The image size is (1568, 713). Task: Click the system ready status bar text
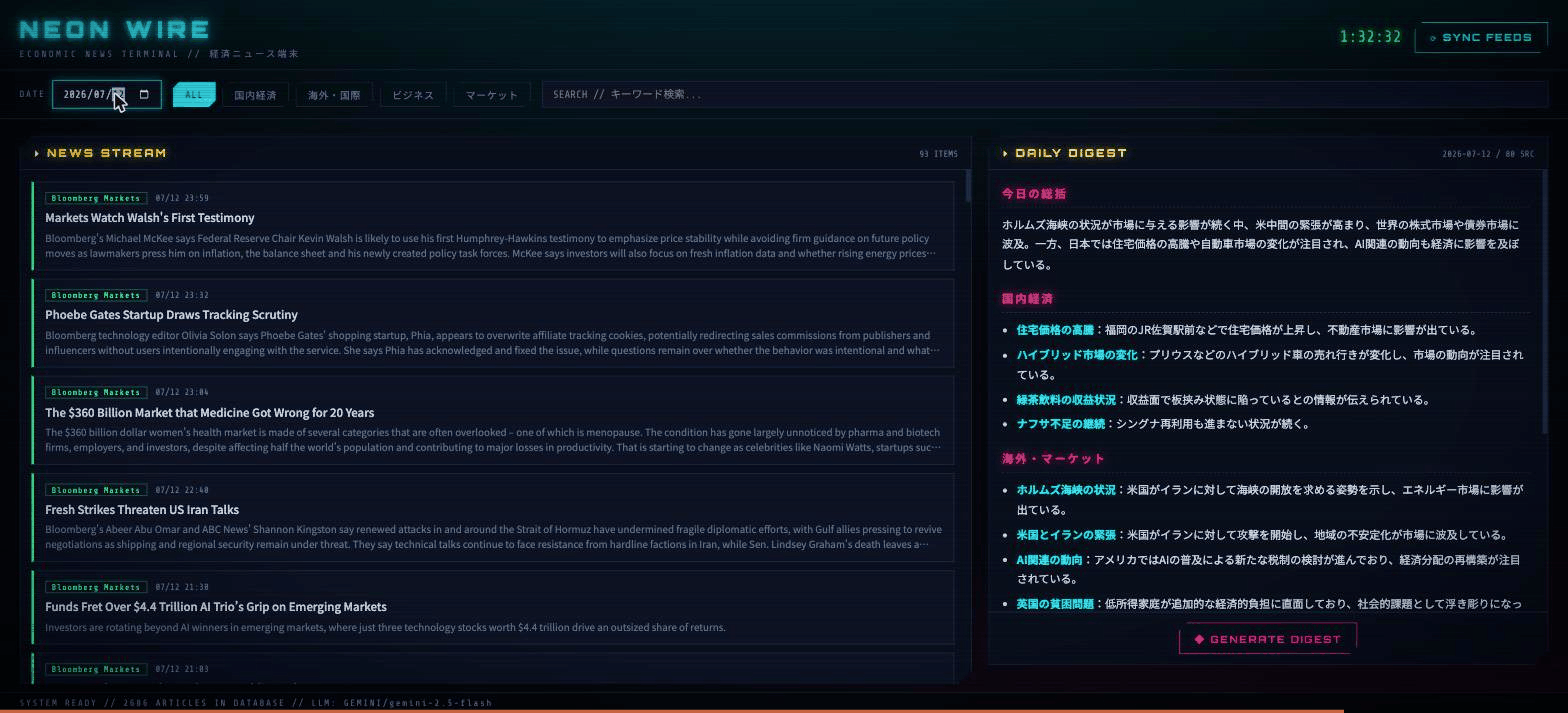point(256,703)
